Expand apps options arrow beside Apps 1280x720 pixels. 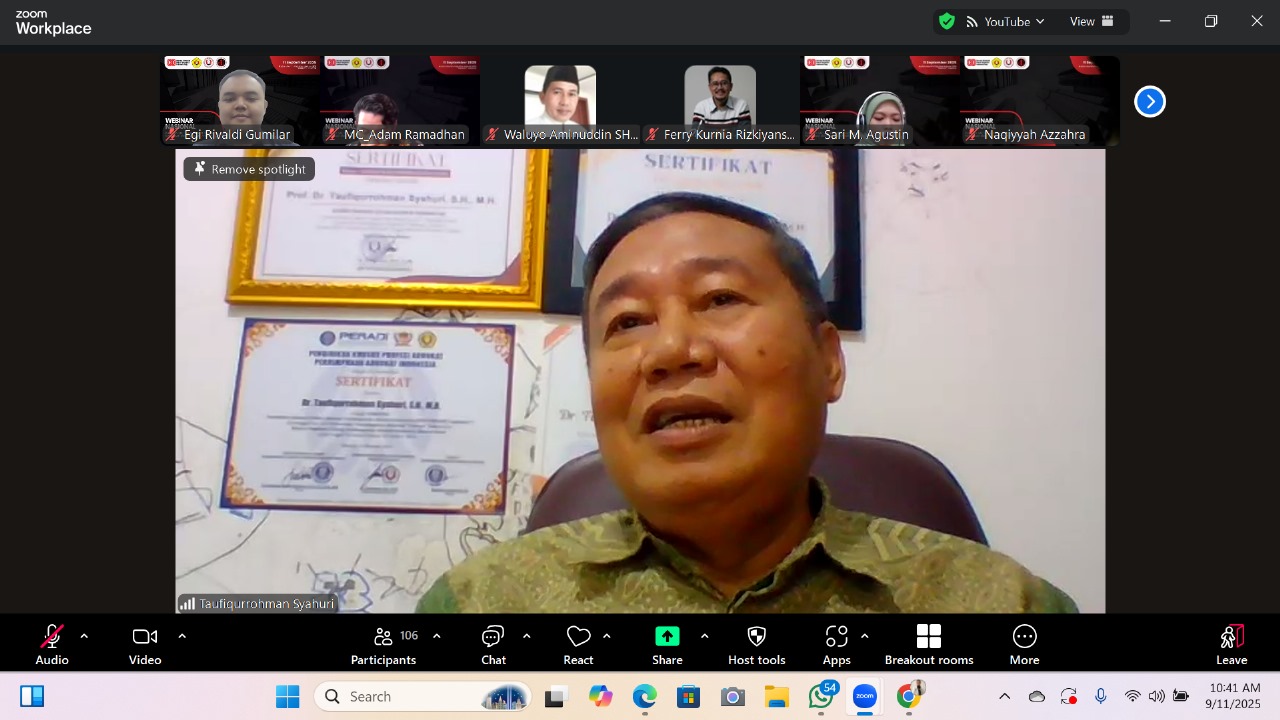point(864,636)
